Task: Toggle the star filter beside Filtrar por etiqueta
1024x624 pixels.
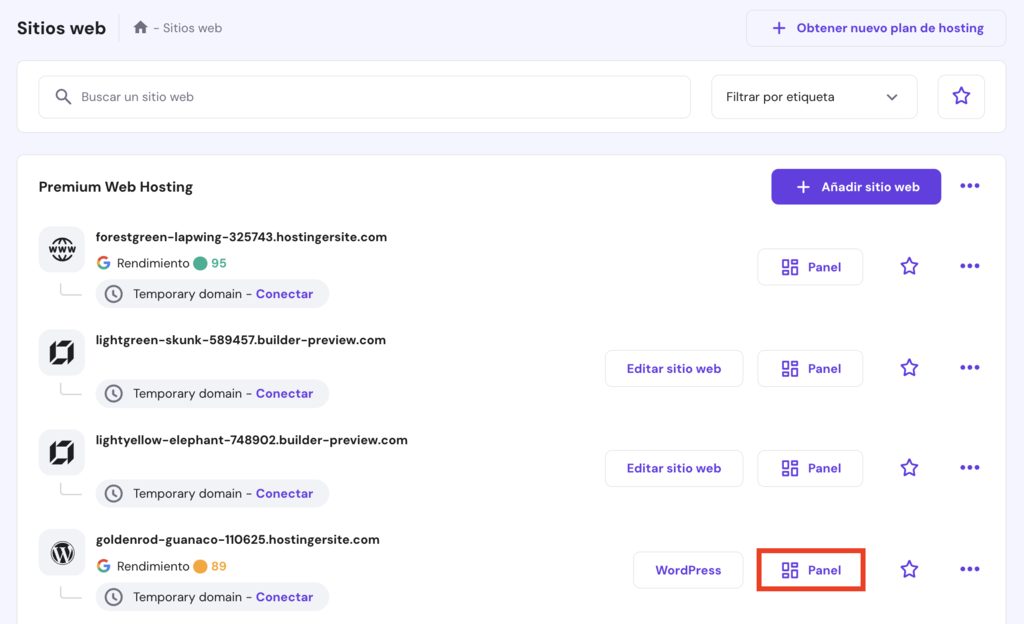Action: tap(961, 95)
